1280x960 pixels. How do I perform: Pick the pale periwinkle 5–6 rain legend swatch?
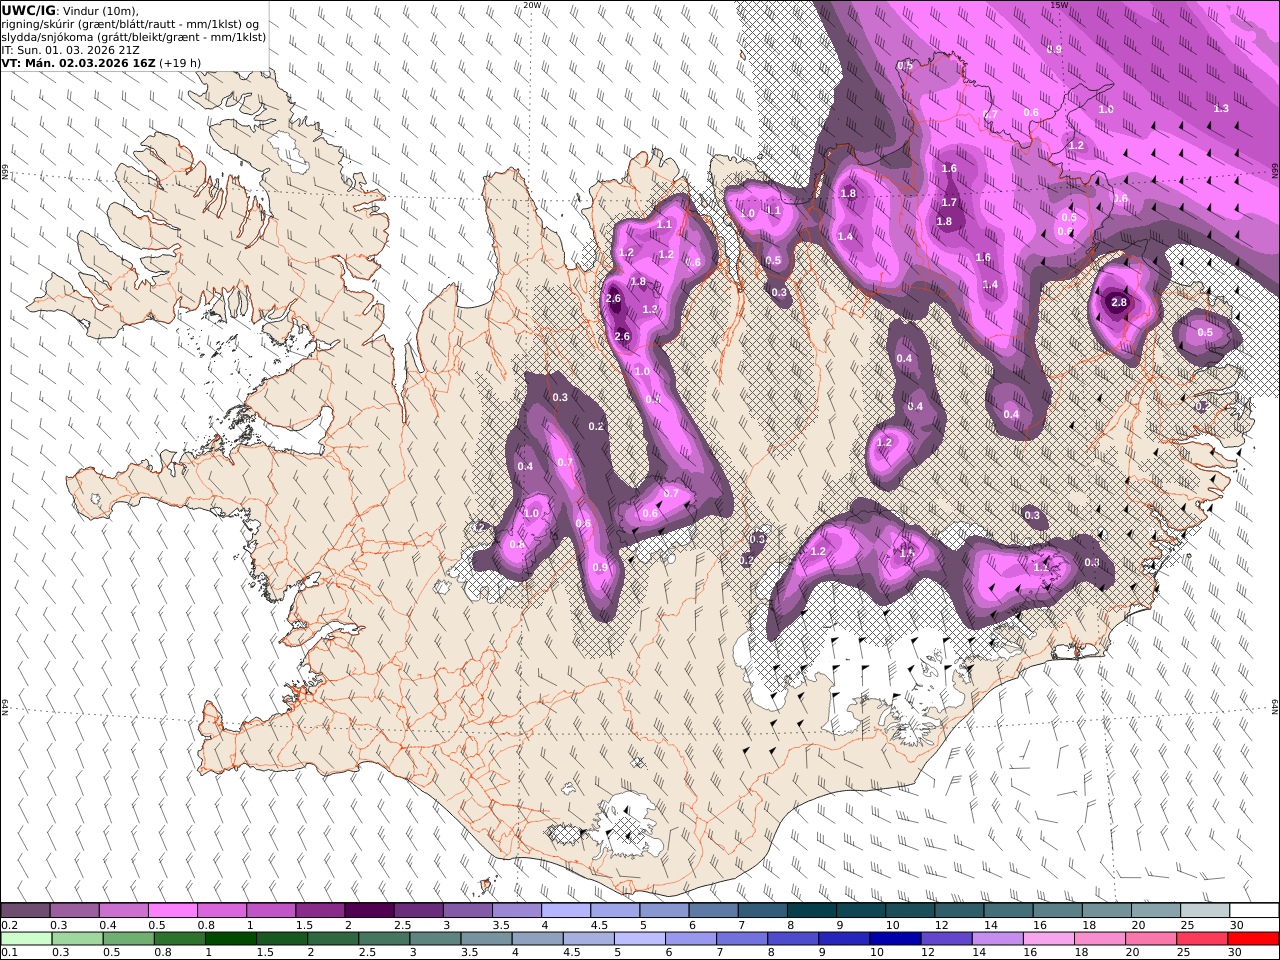click(639, 939)
